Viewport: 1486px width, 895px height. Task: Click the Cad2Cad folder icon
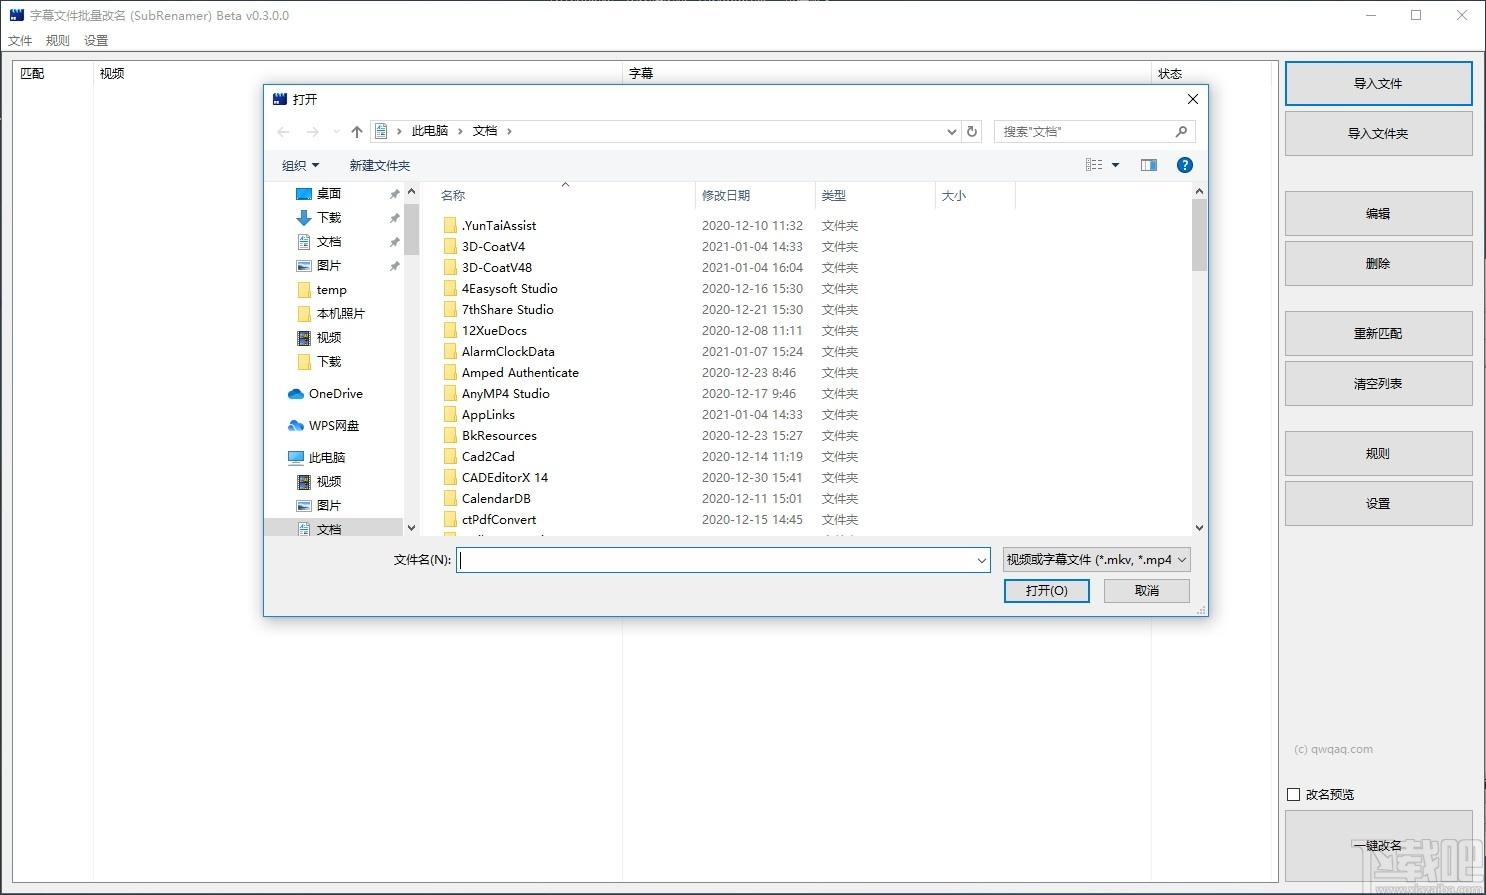450,456
